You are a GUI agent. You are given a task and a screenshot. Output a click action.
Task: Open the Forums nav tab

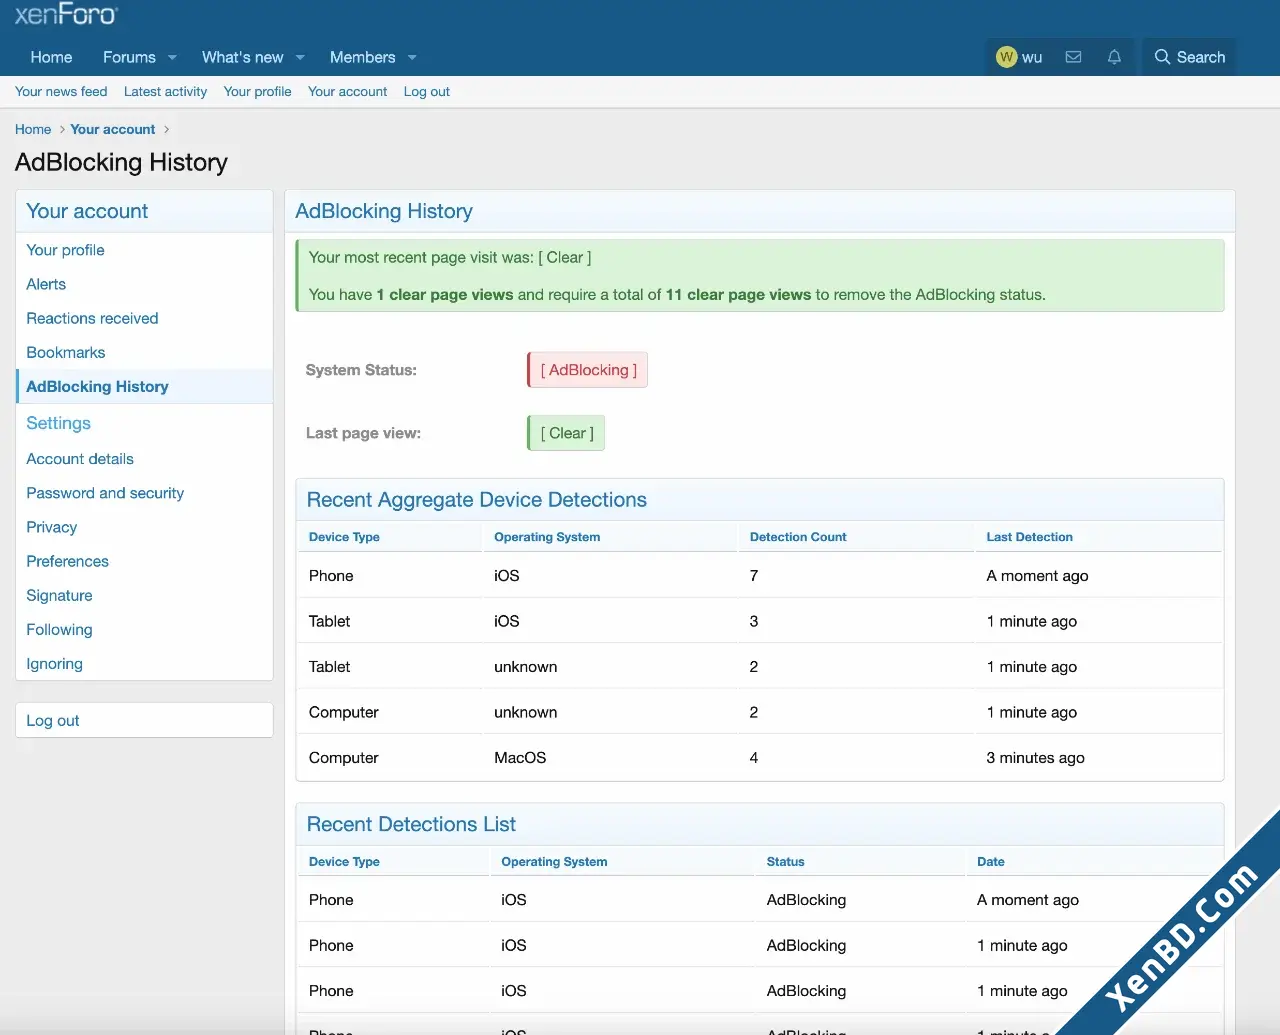coord(129,57)
